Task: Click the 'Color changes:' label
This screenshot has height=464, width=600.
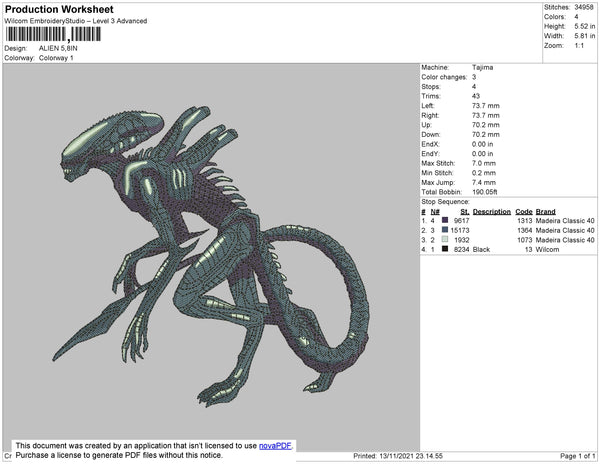Action: [x=444, y=77]
